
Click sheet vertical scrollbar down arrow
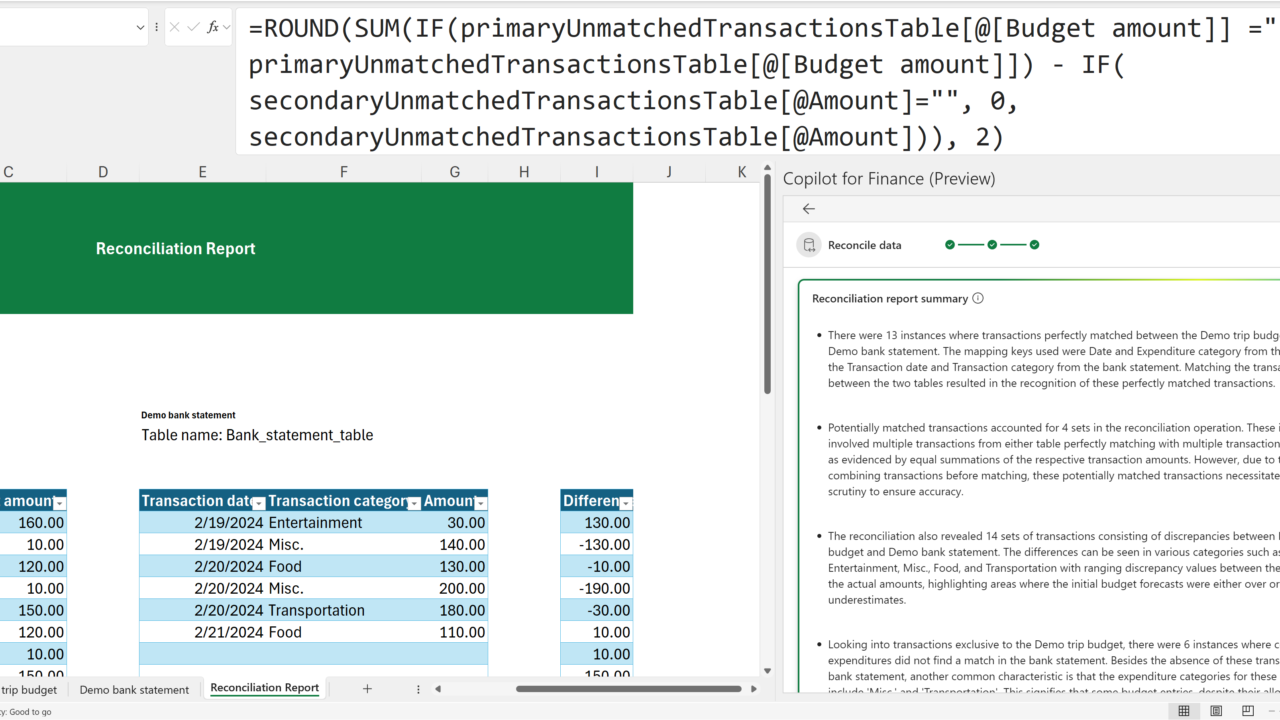click(x=767, y=671)
